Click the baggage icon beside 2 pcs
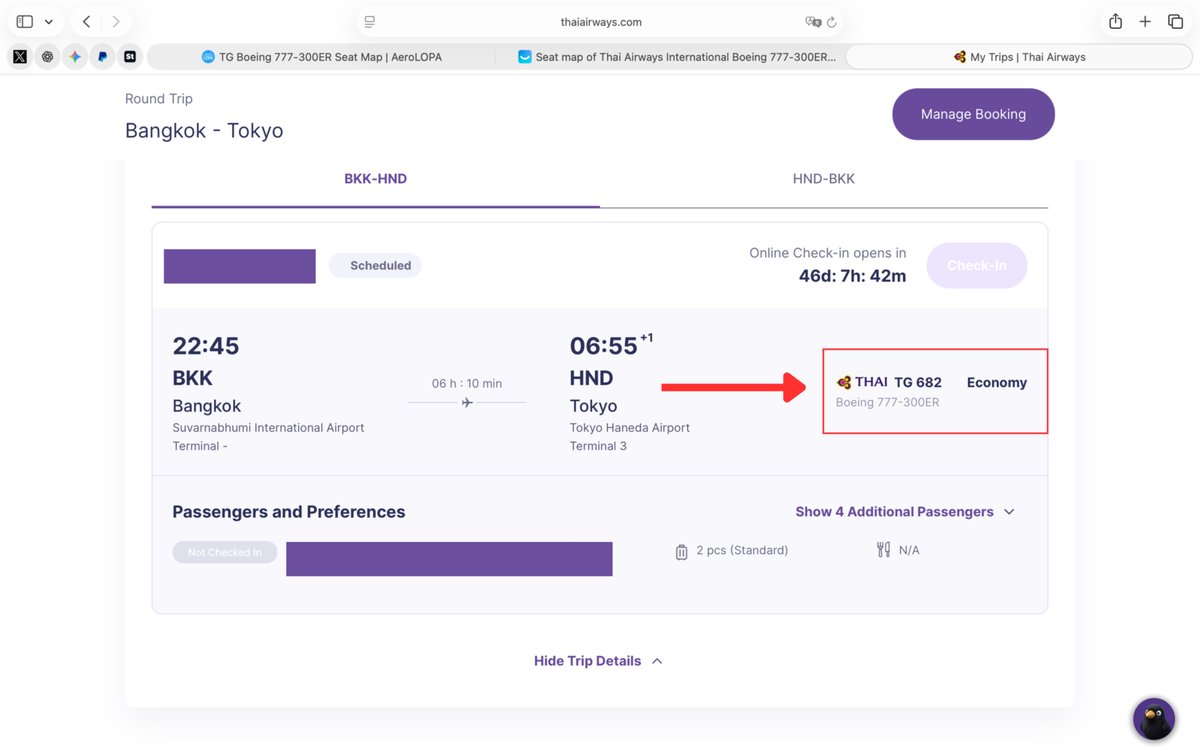This screenshot has width=1200, height=750. pyautogui.click(x=681, y=551)
